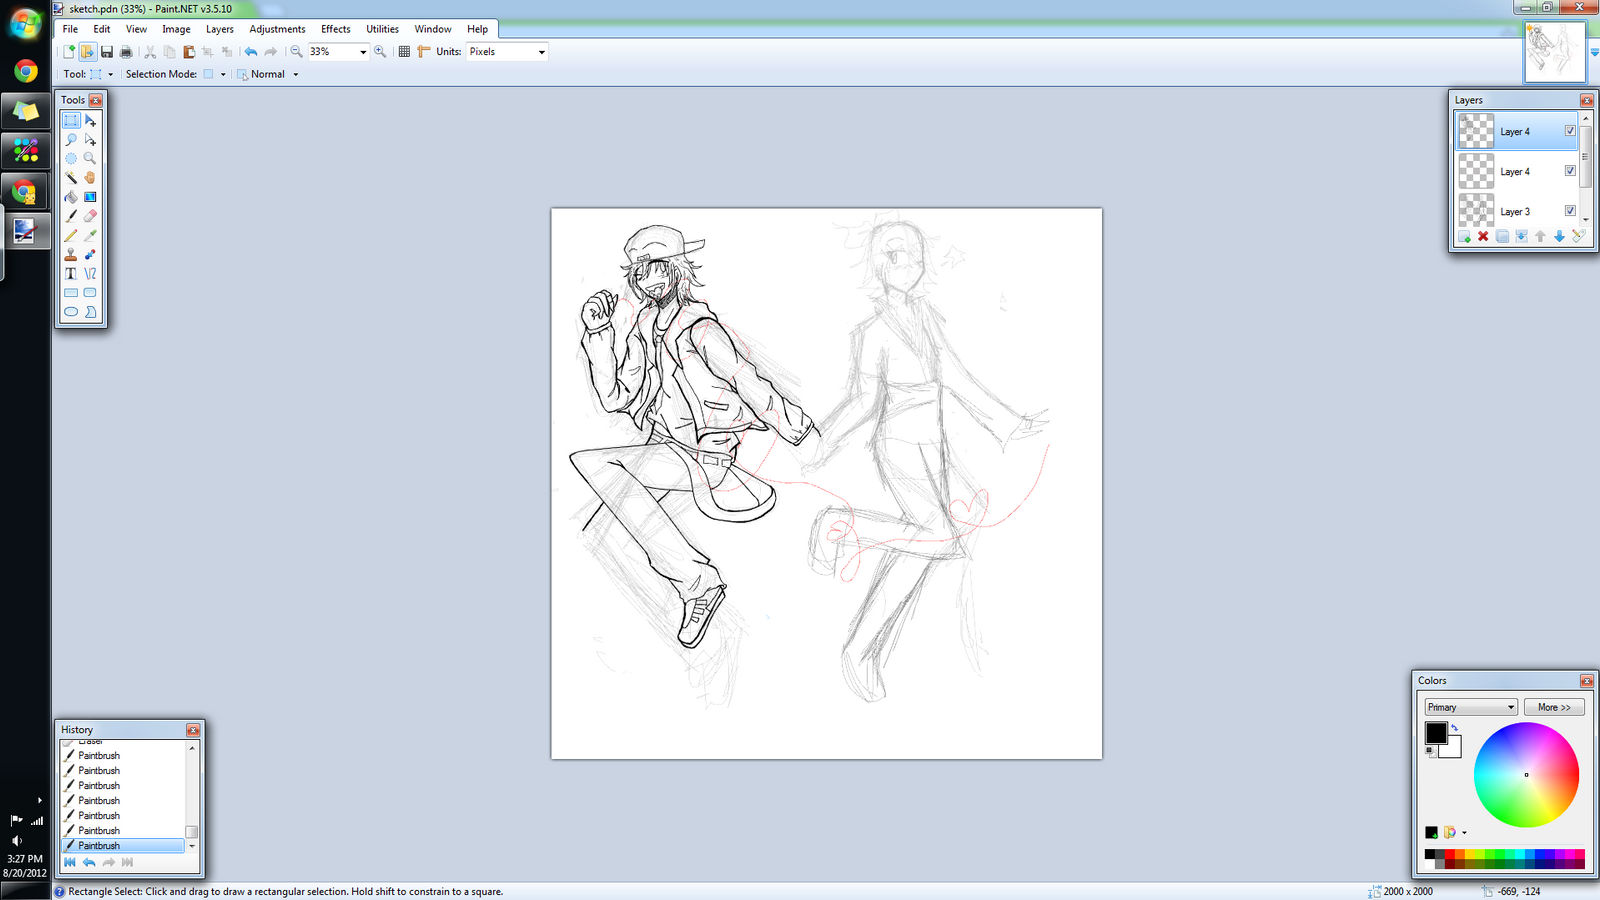Click the Undo arrow in toolbar

click(x=251, y=52)
